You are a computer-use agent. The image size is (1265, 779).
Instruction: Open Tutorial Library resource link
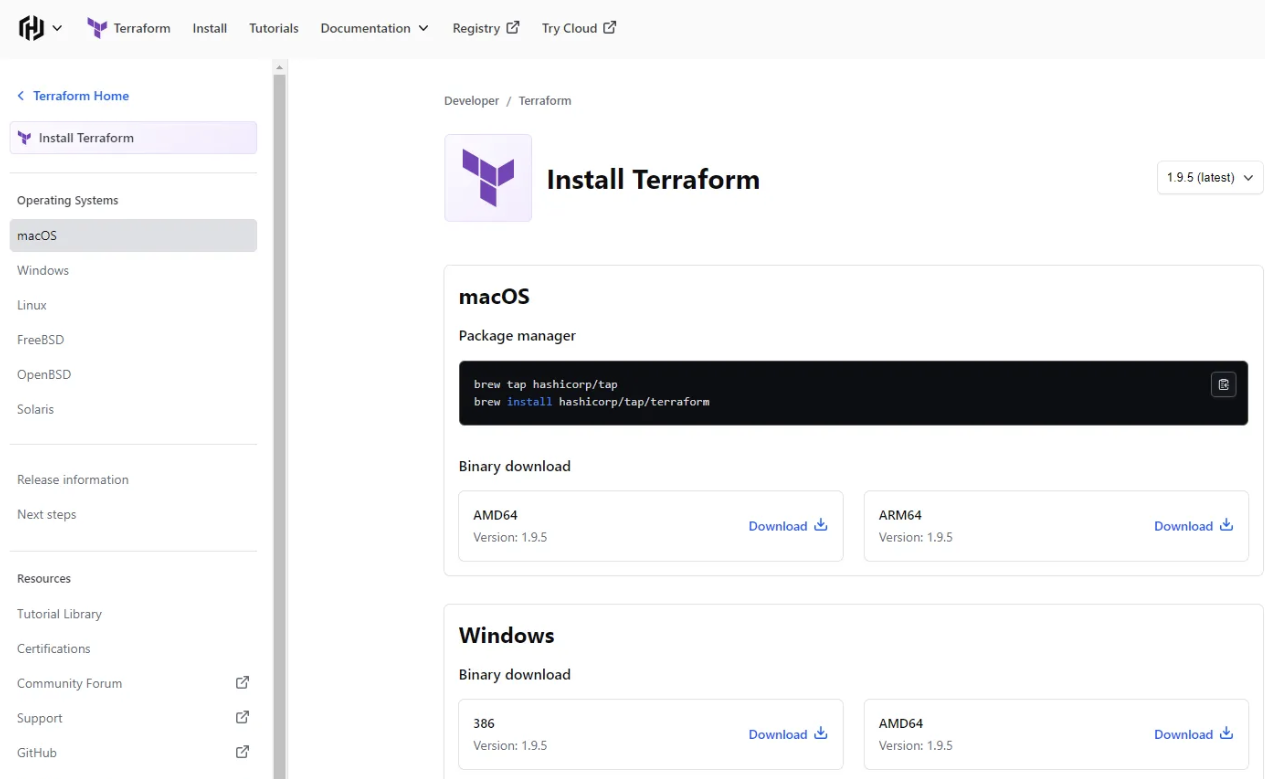tap(60, 614)
